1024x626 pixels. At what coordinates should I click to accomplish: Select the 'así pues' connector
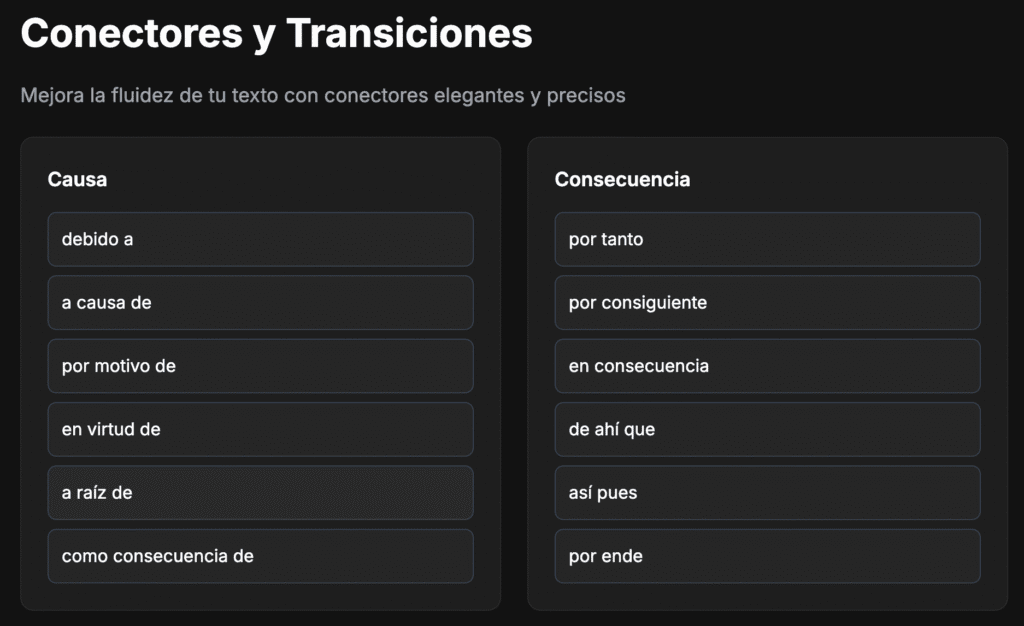[x=767, y=492]
